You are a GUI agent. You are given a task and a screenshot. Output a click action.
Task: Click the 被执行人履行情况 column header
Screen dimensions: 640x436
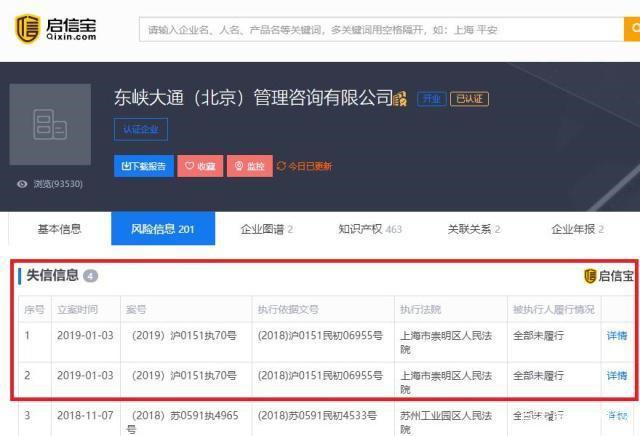554,309
